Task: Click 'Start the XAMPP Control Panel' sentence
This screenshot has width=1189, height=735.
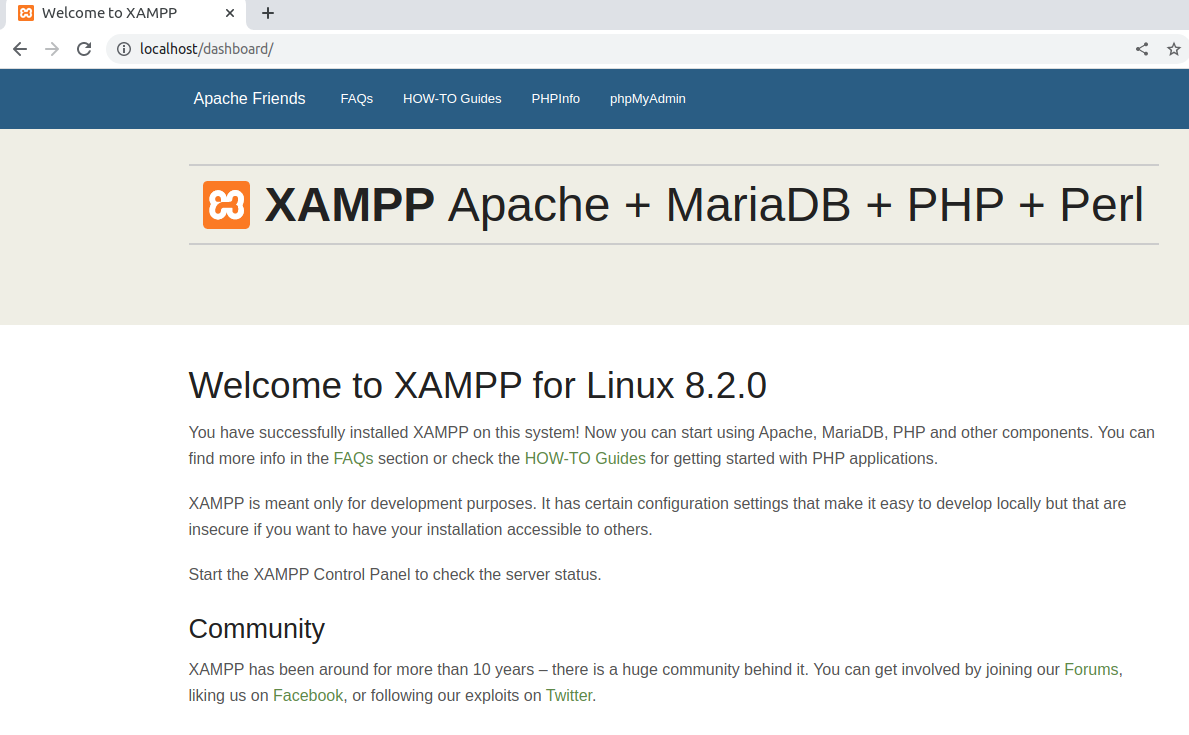Action: [394, 575]
